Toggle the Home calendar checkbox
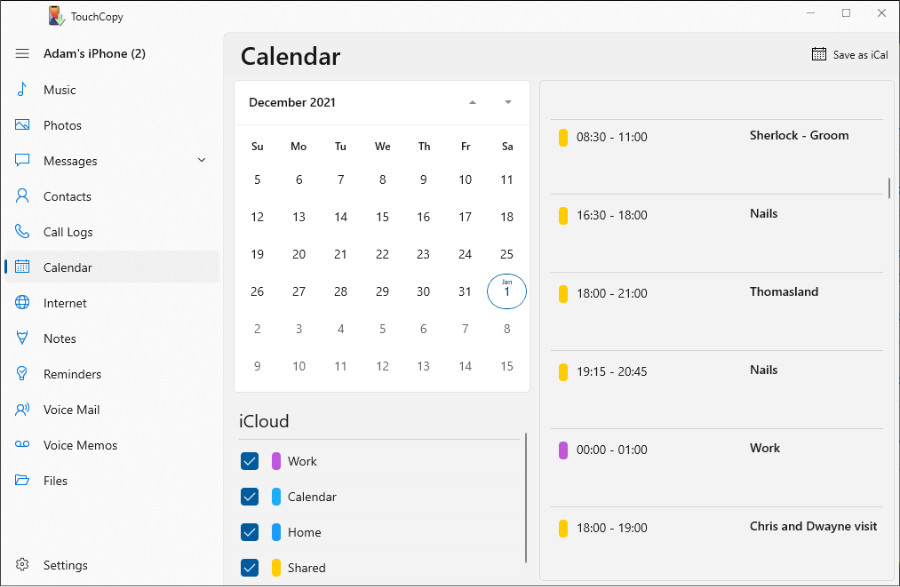 (250, 532)
